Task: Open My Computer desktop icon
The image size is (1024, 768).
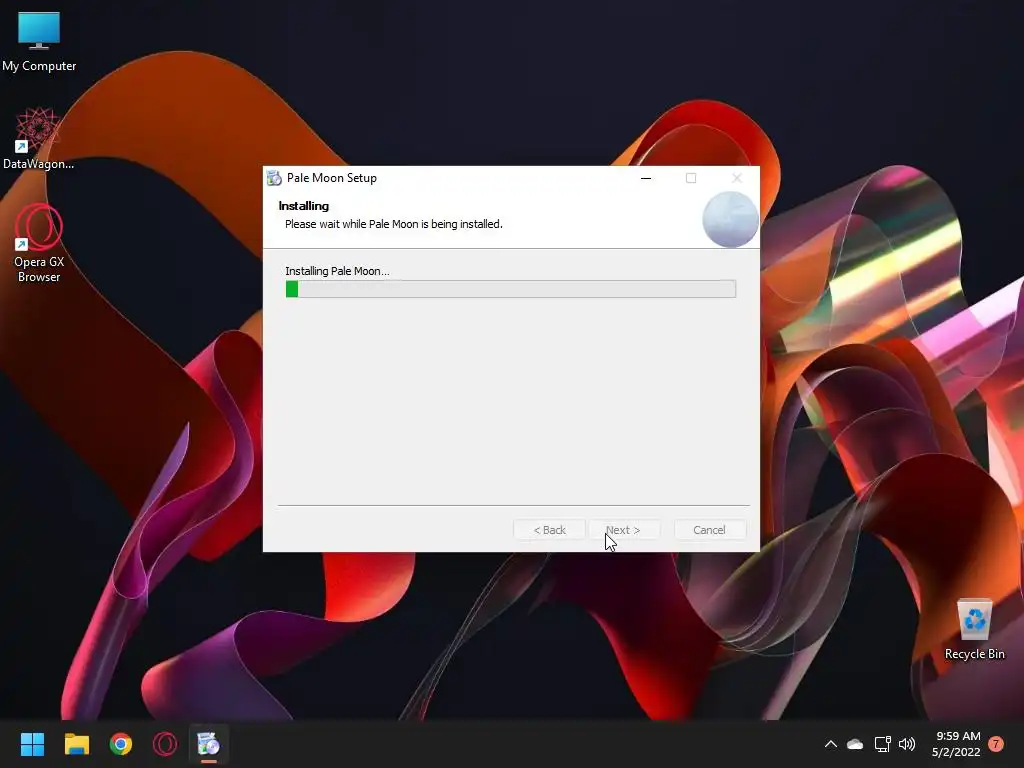Action: click(39, 41)
